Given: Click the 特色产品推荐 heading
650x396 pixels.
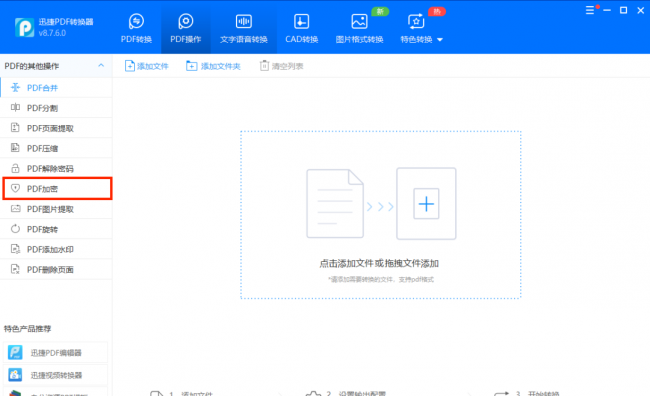Looking at the screenshot, I should pyautogui.click(x=27, y=329).
